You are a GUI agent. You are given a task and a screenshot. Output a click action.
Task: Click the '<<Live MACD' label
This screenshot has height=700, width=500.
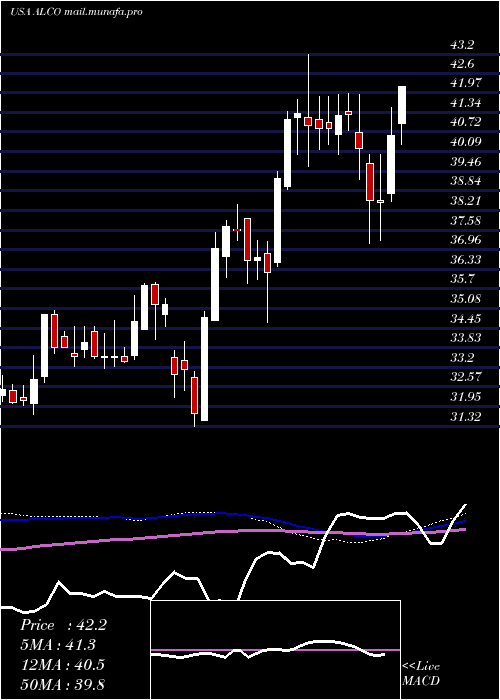tap(421, 673)
